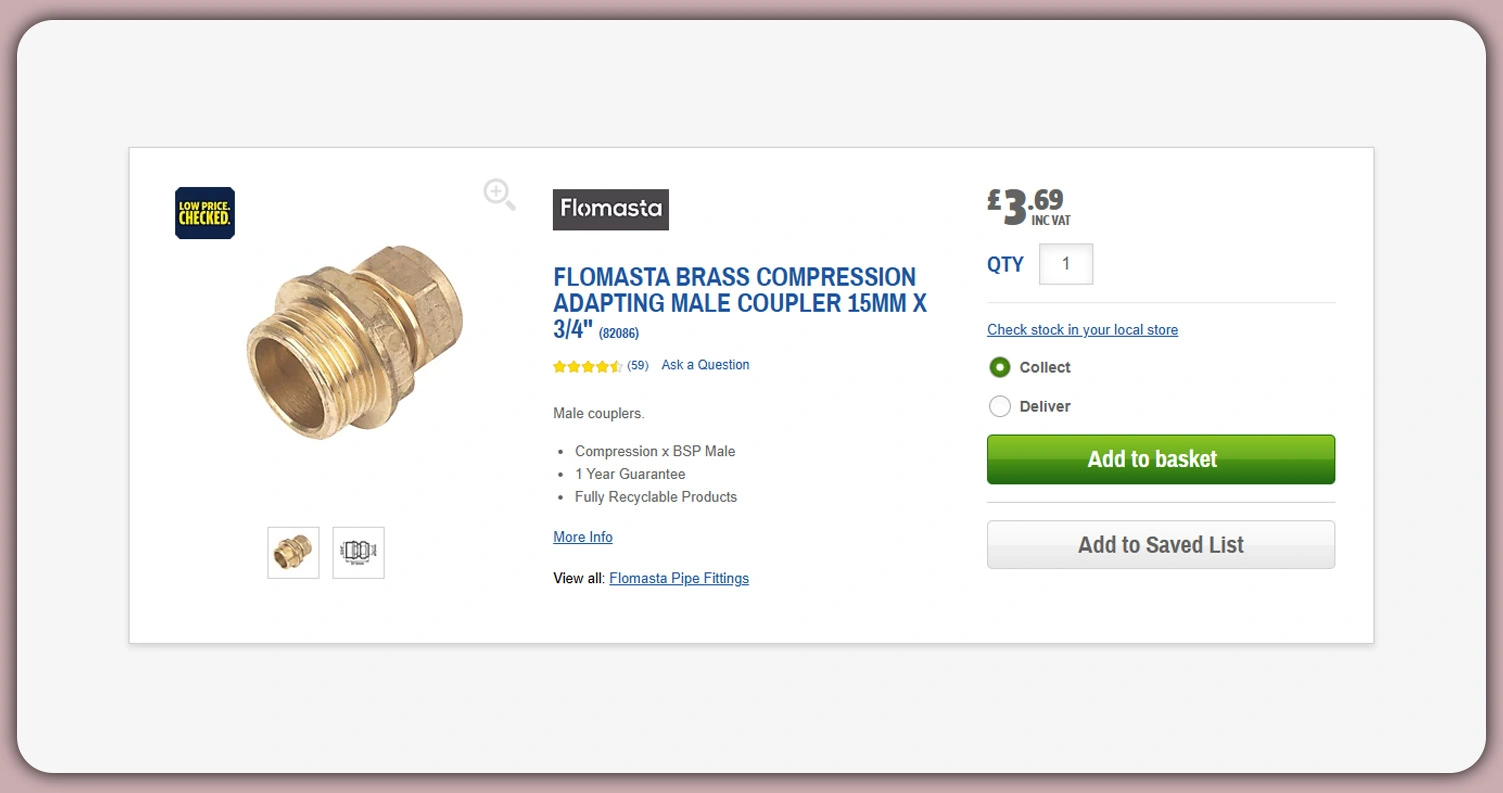Open the (59) reviews count link
This screenshot has height=793, width=1503.
[638, 366]
